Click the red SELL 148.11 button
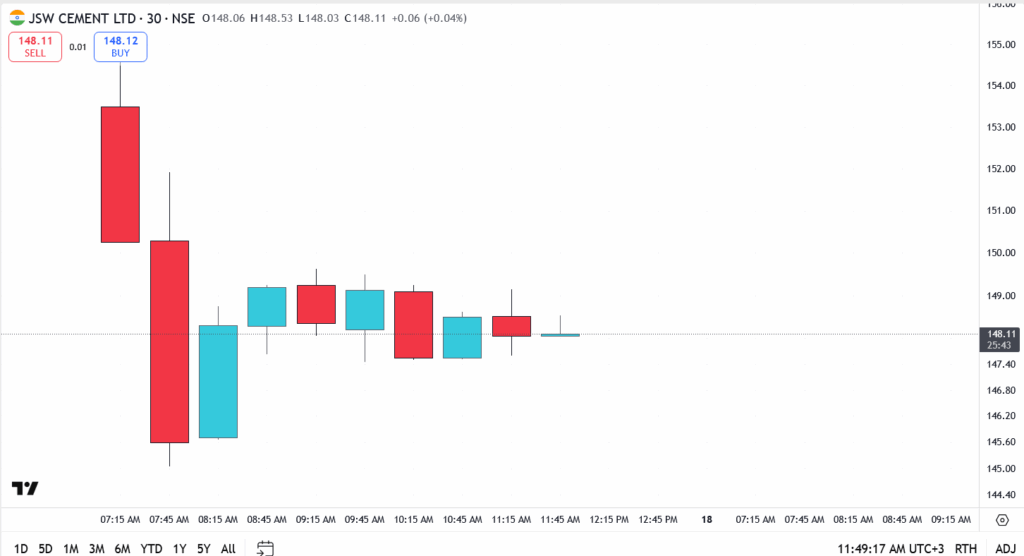This screenshot has width=1024, height=556. click(35, 46)
